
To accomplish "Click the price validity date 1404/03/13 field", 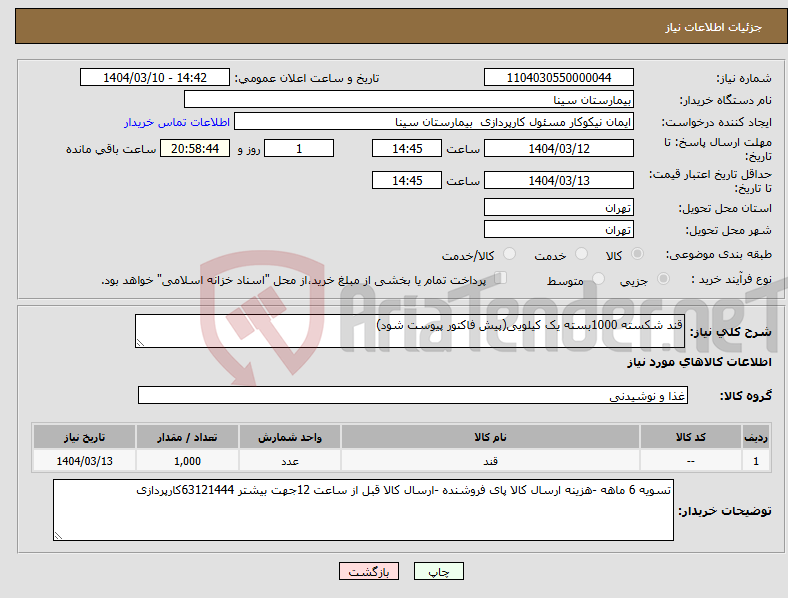I will point(558,180).
